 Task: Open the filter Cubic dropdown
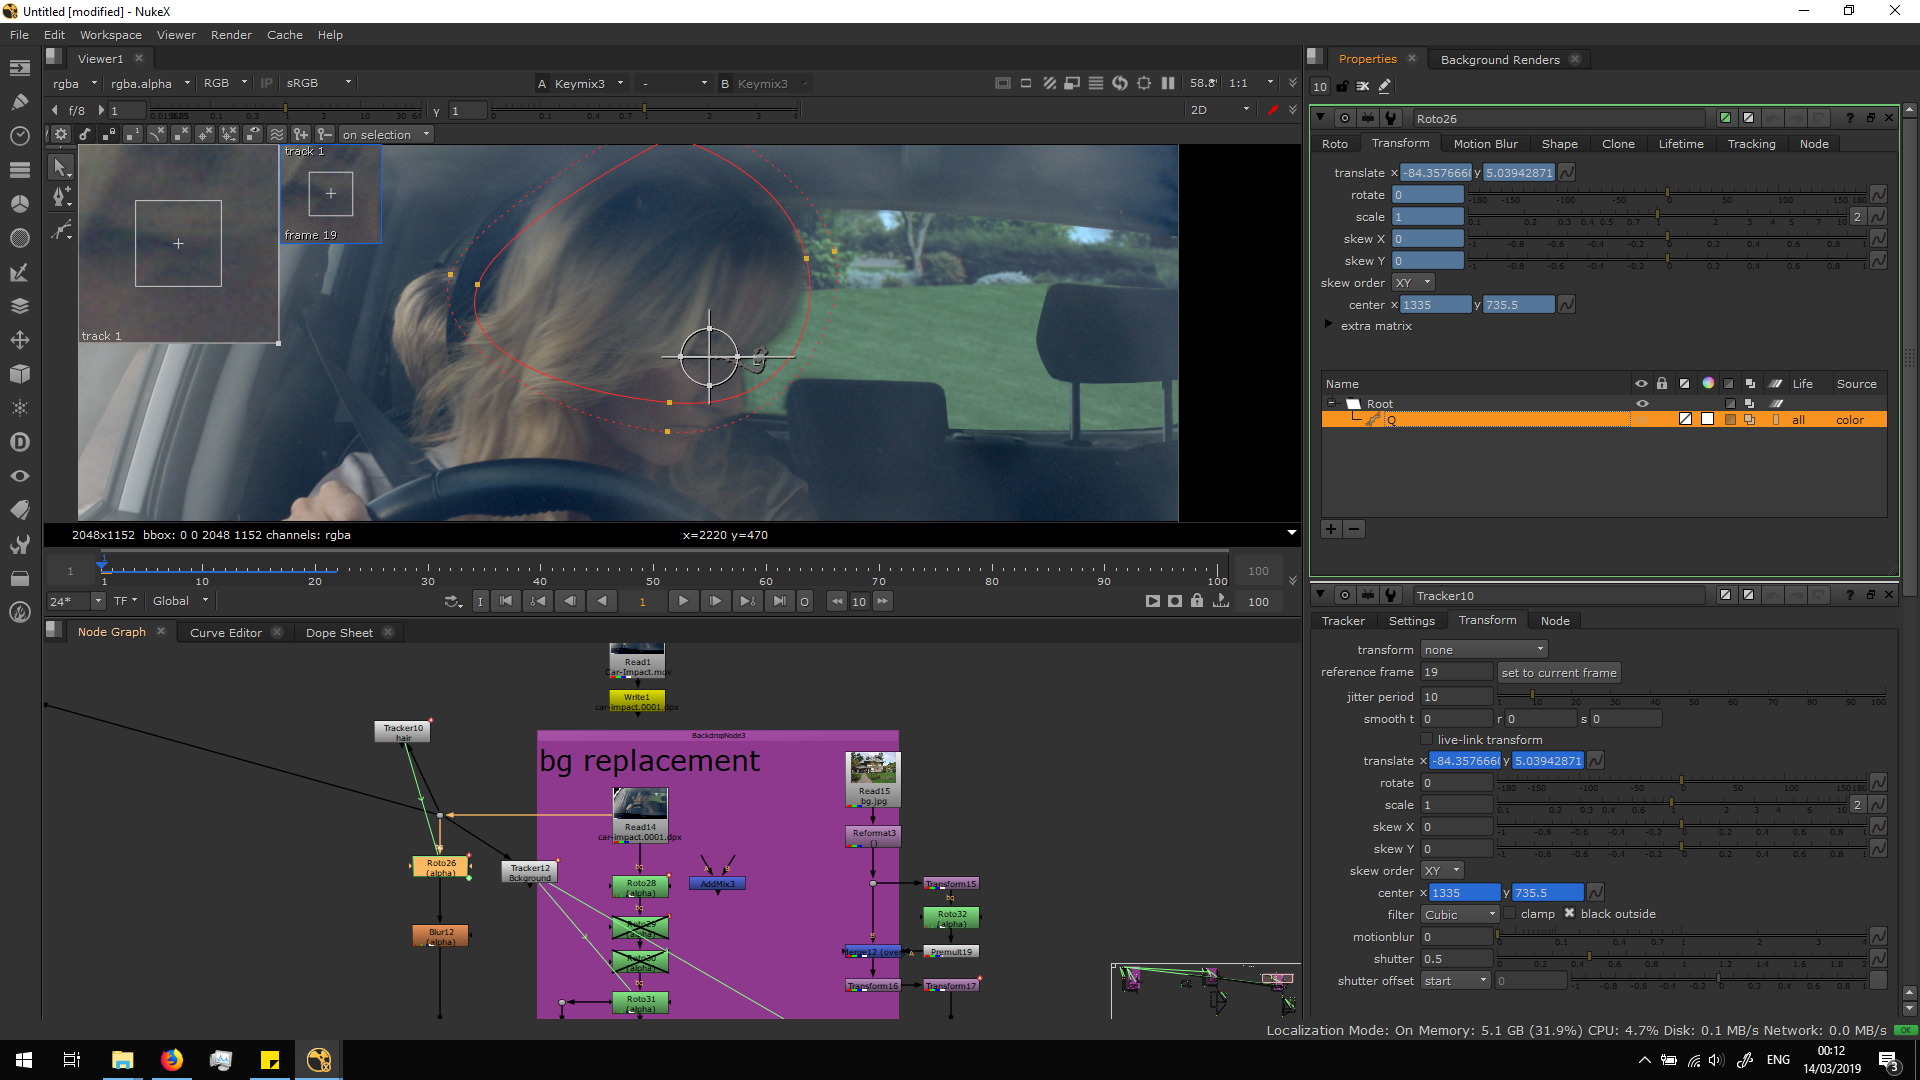[x=1459, y=915]
